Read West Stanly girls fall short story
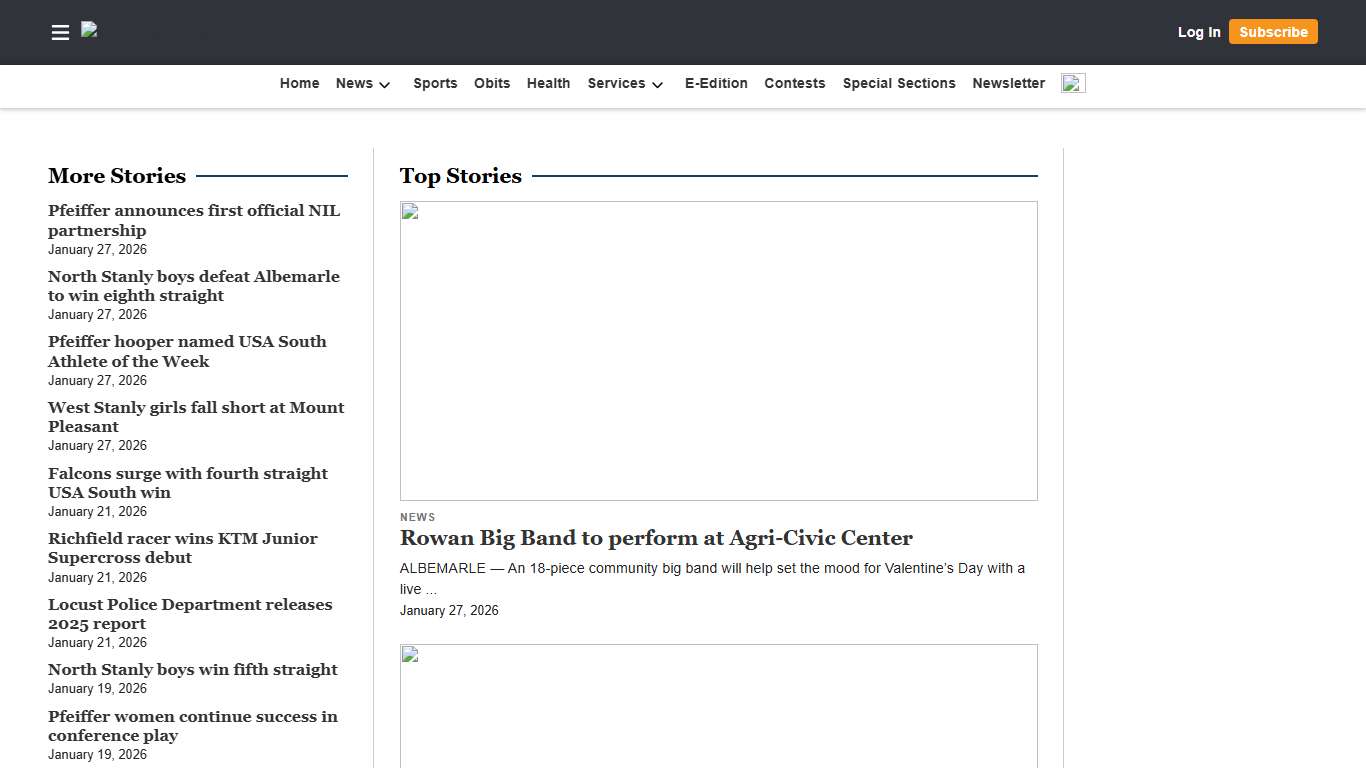The height and width of the screenshot is (768, 1366). (196, 417)
